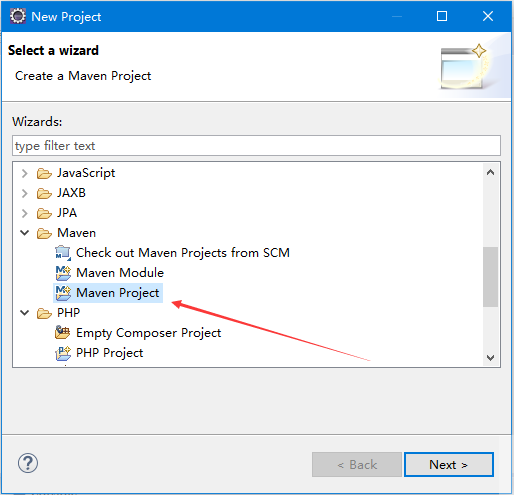Click the Maven Project wizard icon
The width and height of the screenshot is (514, 495).
pyautogui.click(x=63, y=293)
